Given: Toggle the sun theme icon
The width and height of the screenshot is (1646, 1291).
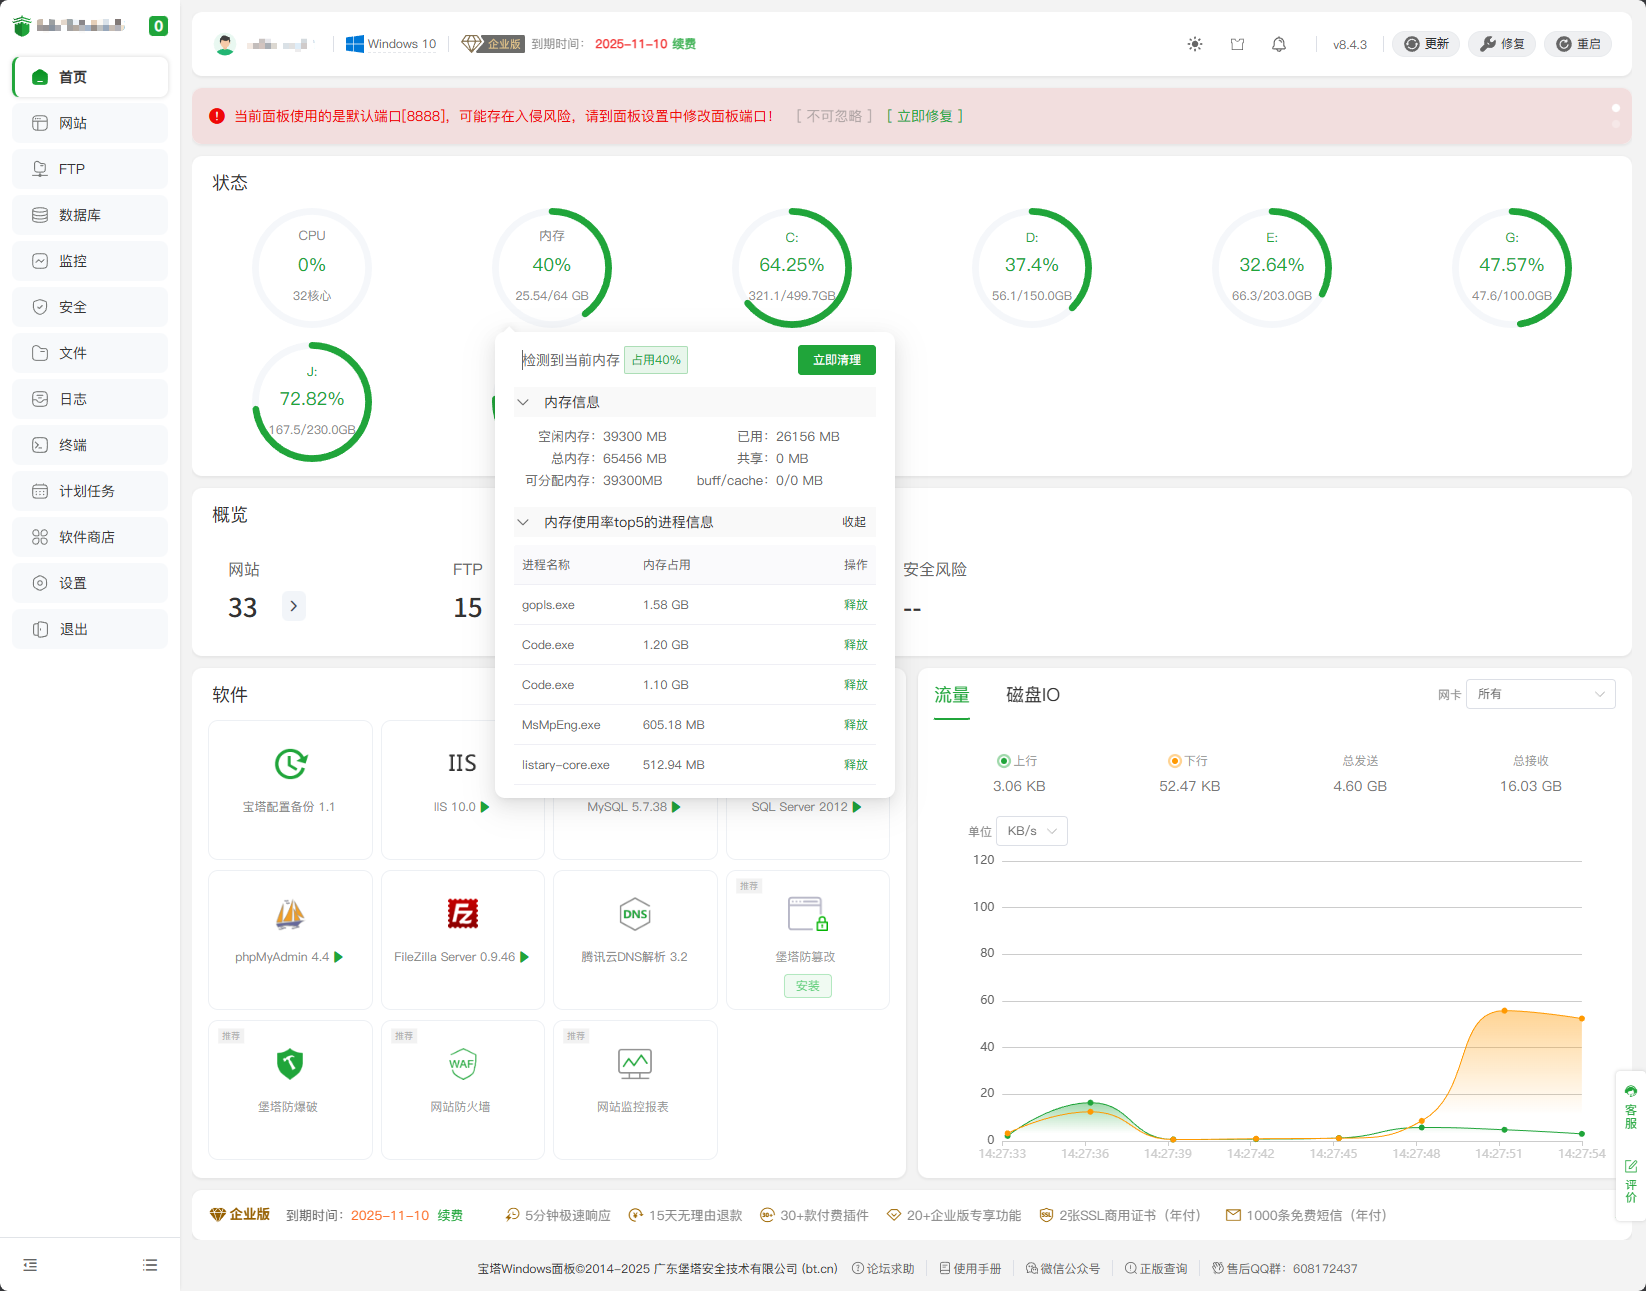Looking at the screenshot, I should pyautogui.click(x=1194, y=44).
